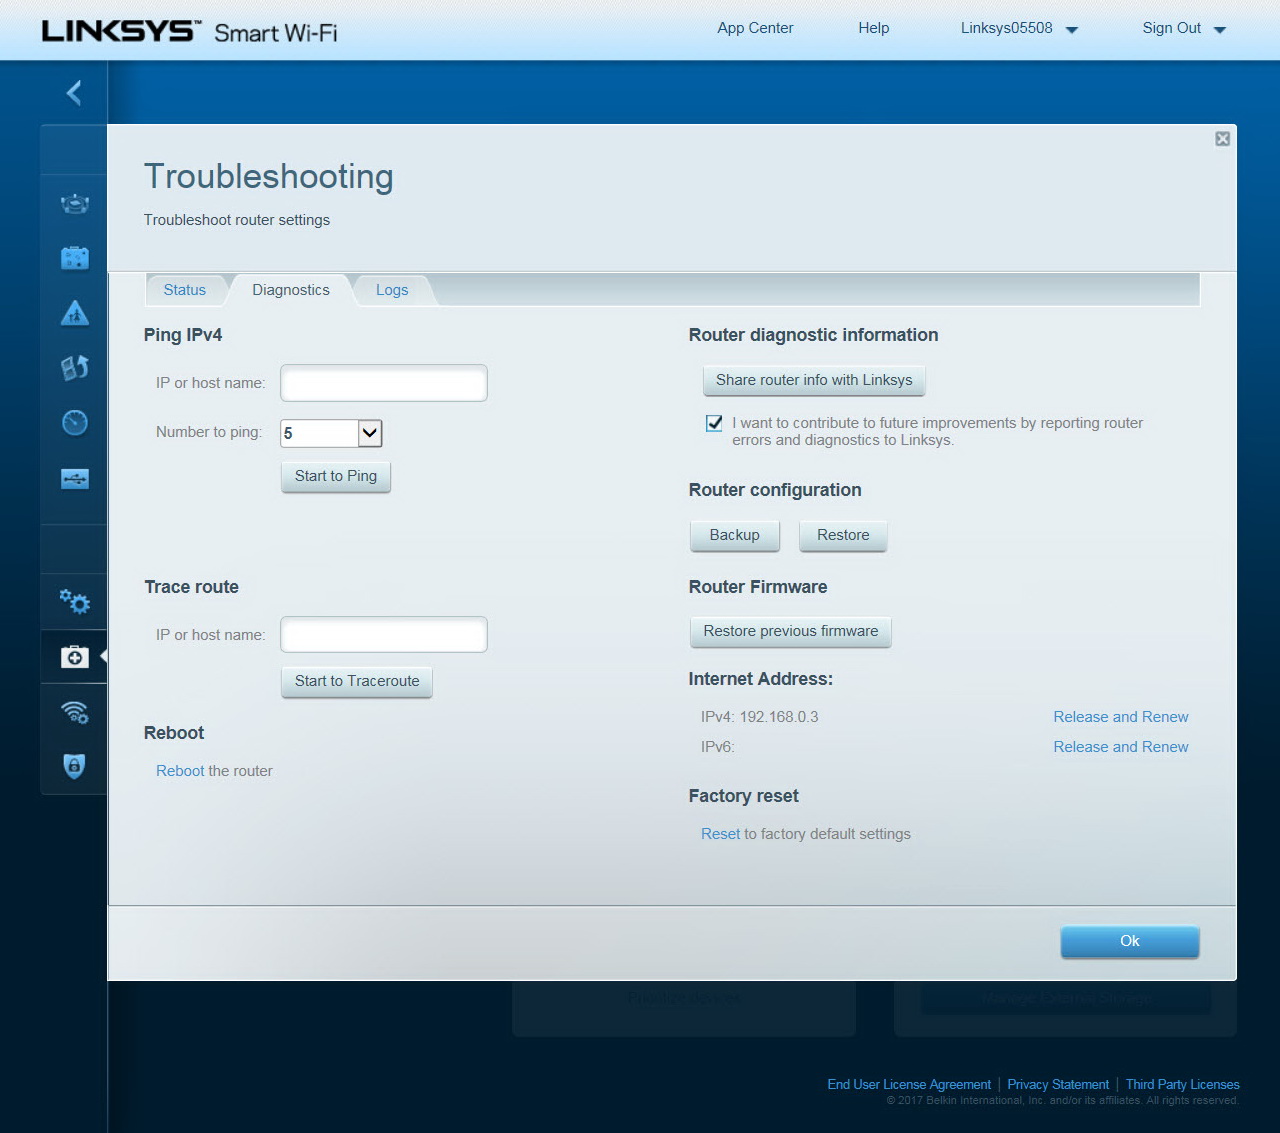Focus Trace route host name field
The image size is (1280, 1133).
[x=384, y=635]
